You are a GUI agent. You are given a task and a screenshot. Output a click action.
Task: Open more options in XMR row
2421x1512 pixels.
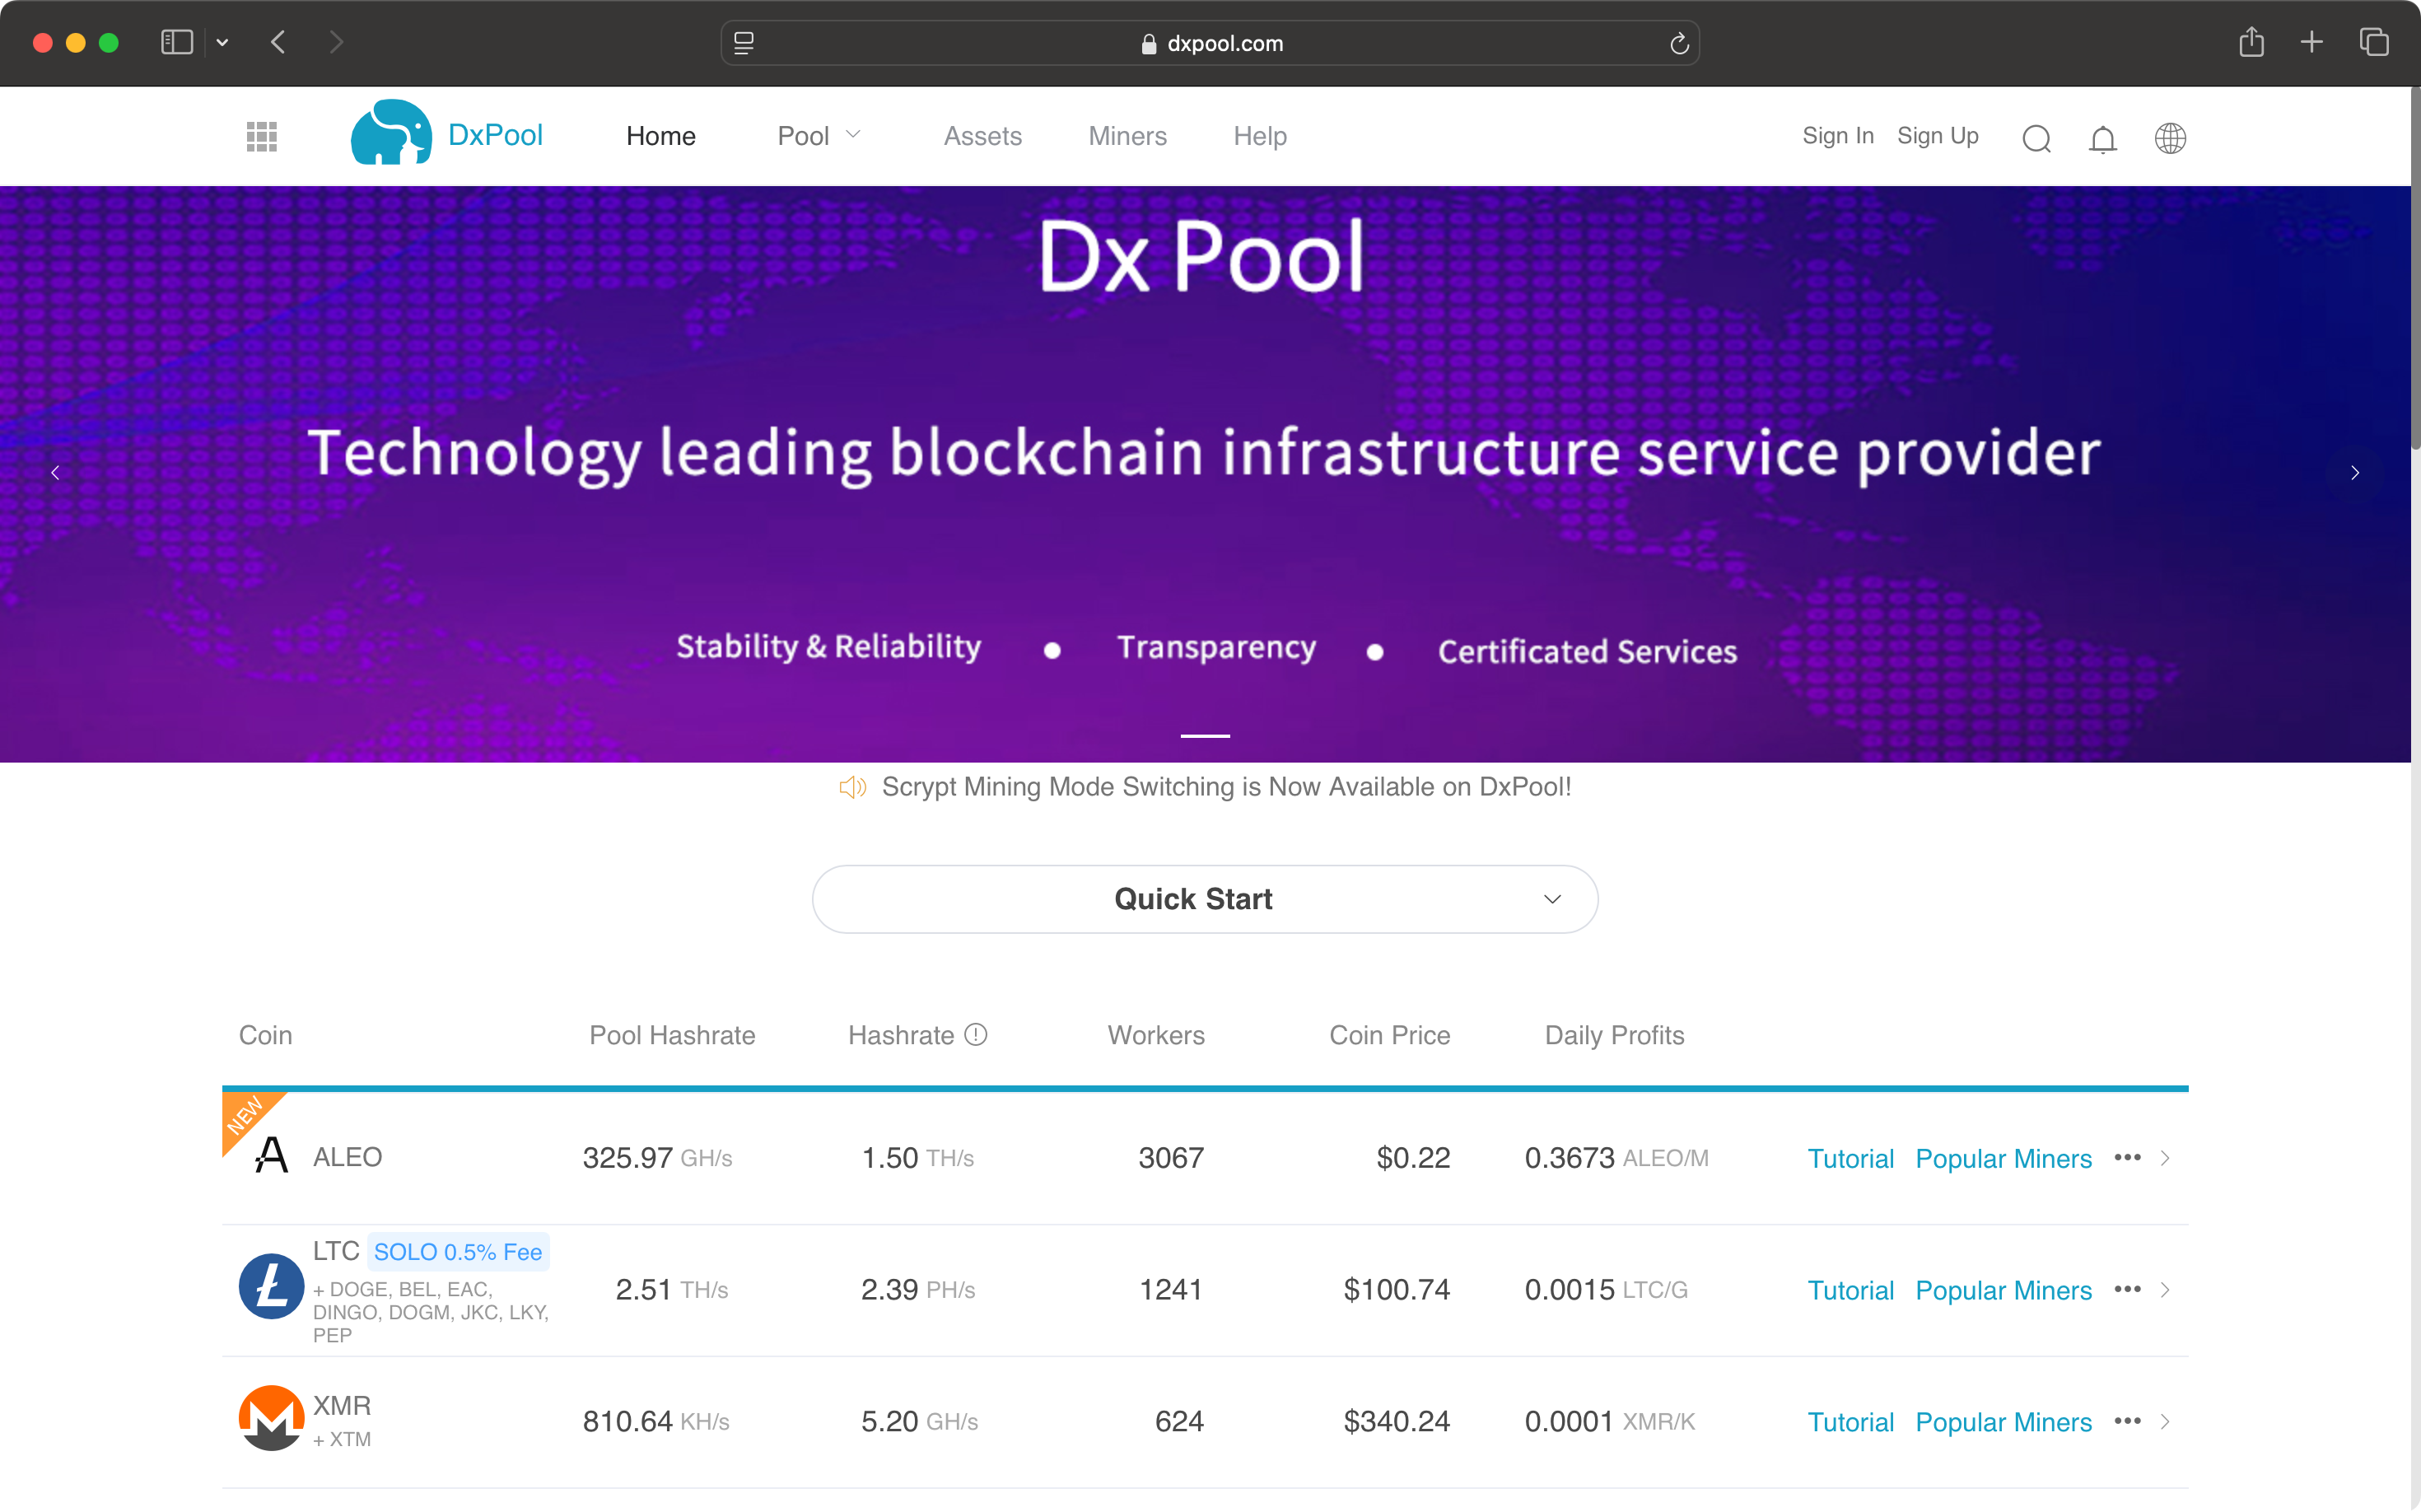click(x=2127, y=1421)
